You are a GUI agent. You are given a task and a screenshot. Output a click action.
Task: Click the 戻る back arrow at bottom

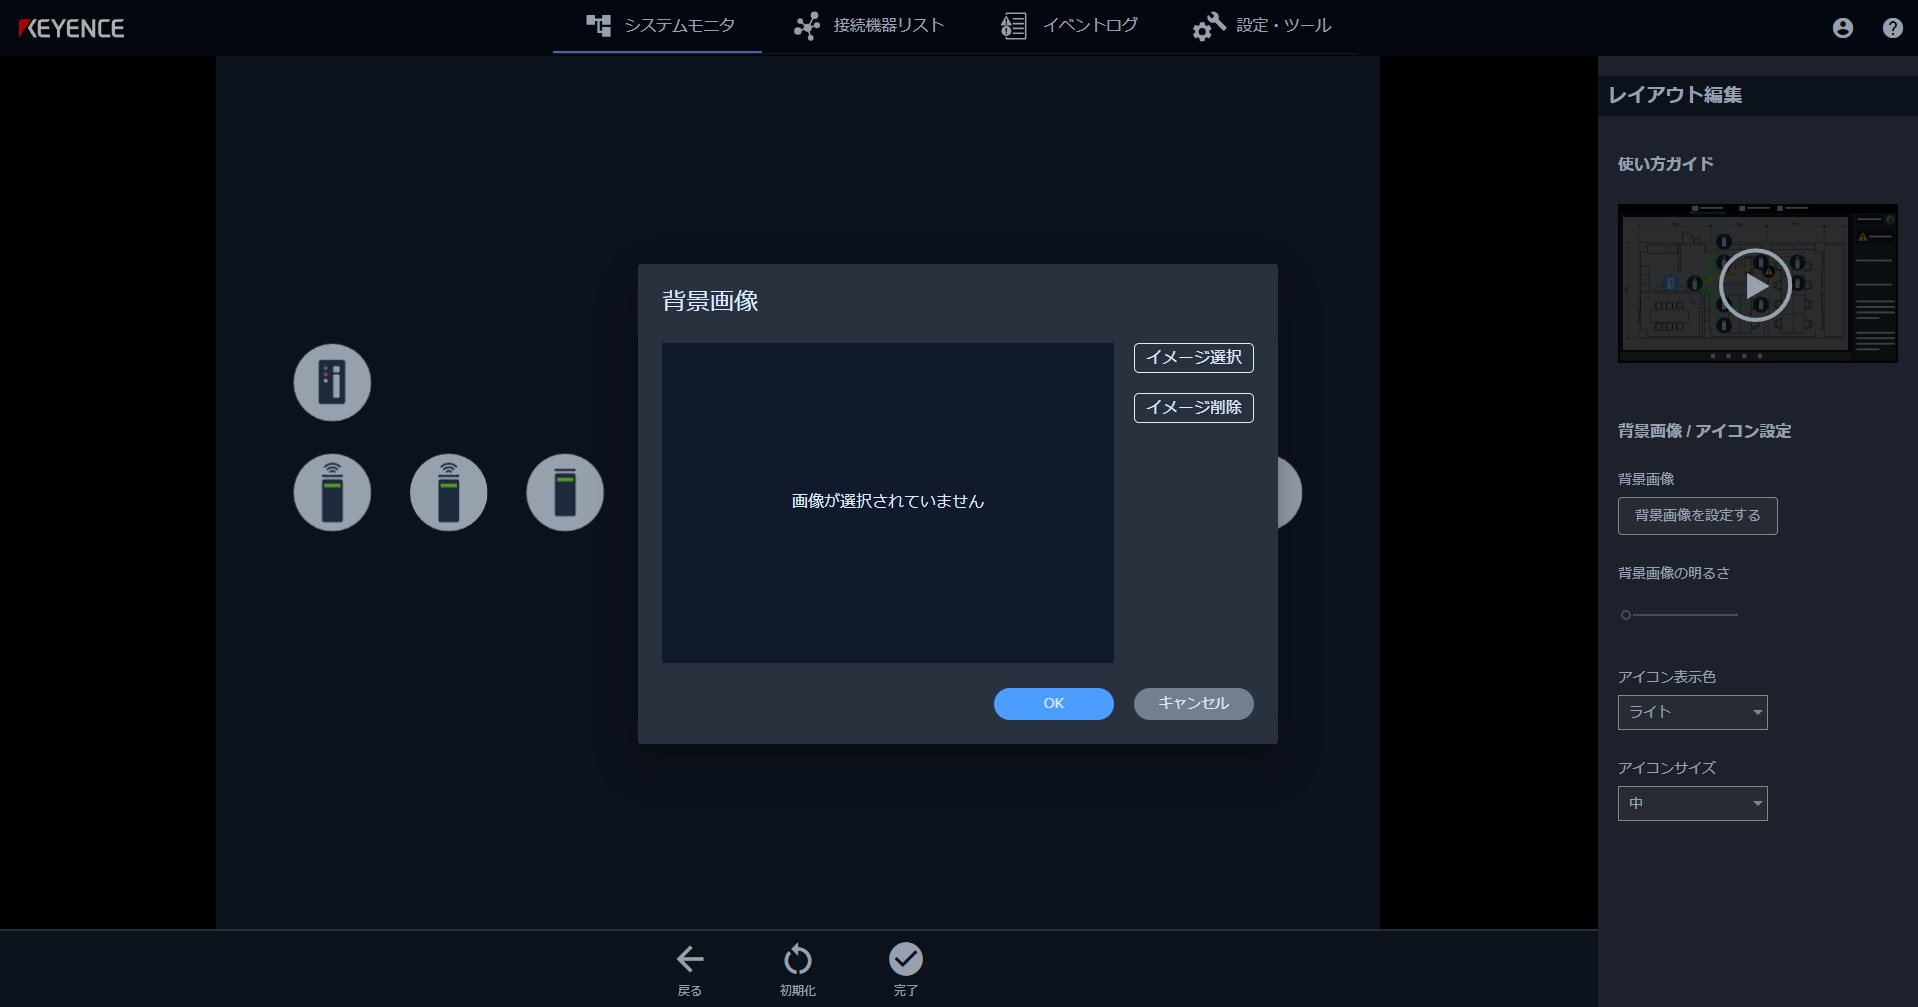click(x=689, y=958)
